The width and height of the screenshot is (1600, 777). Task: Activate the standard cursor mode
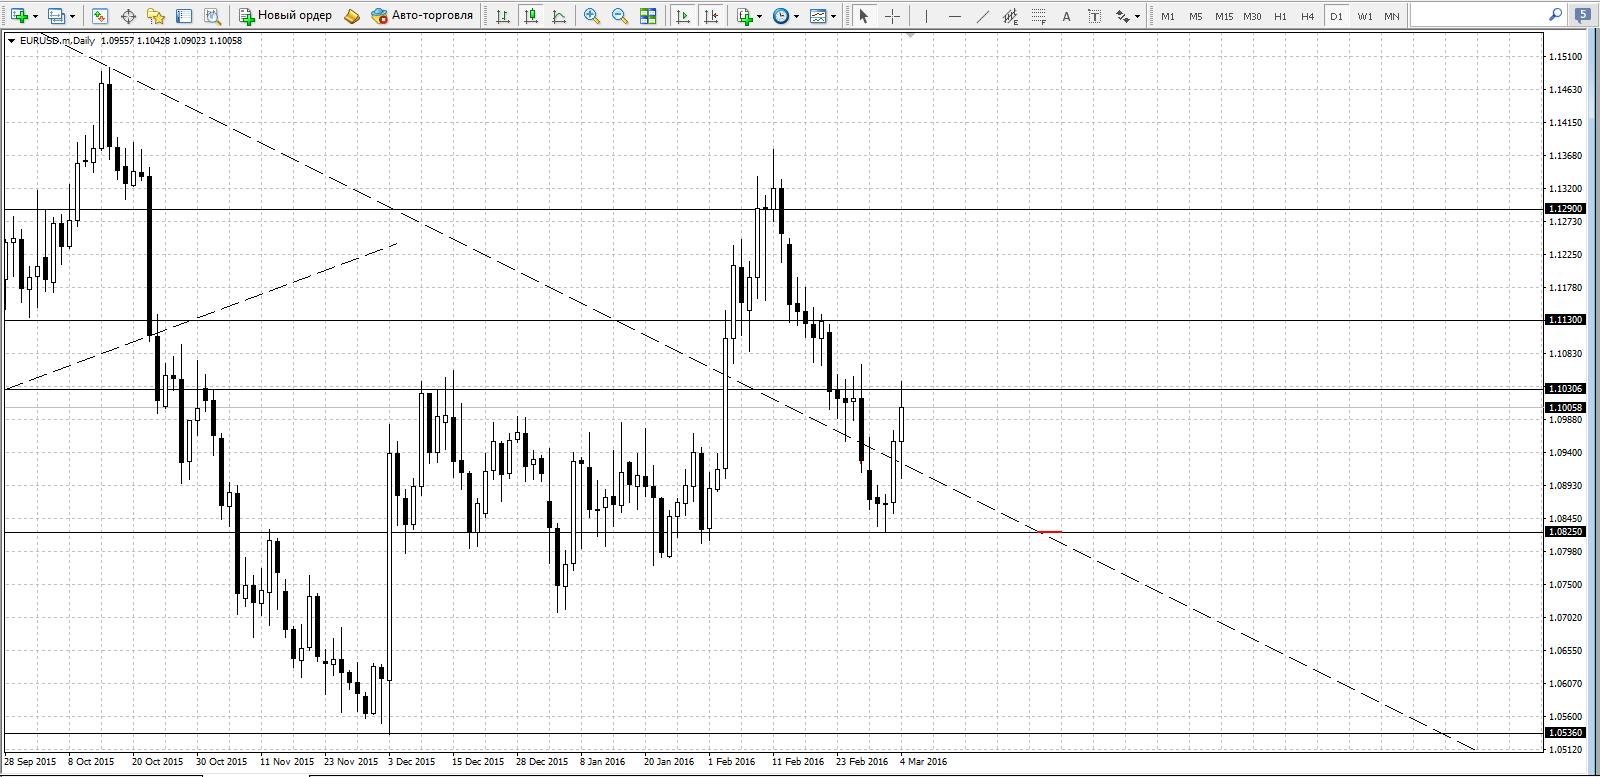click(864, 16)
